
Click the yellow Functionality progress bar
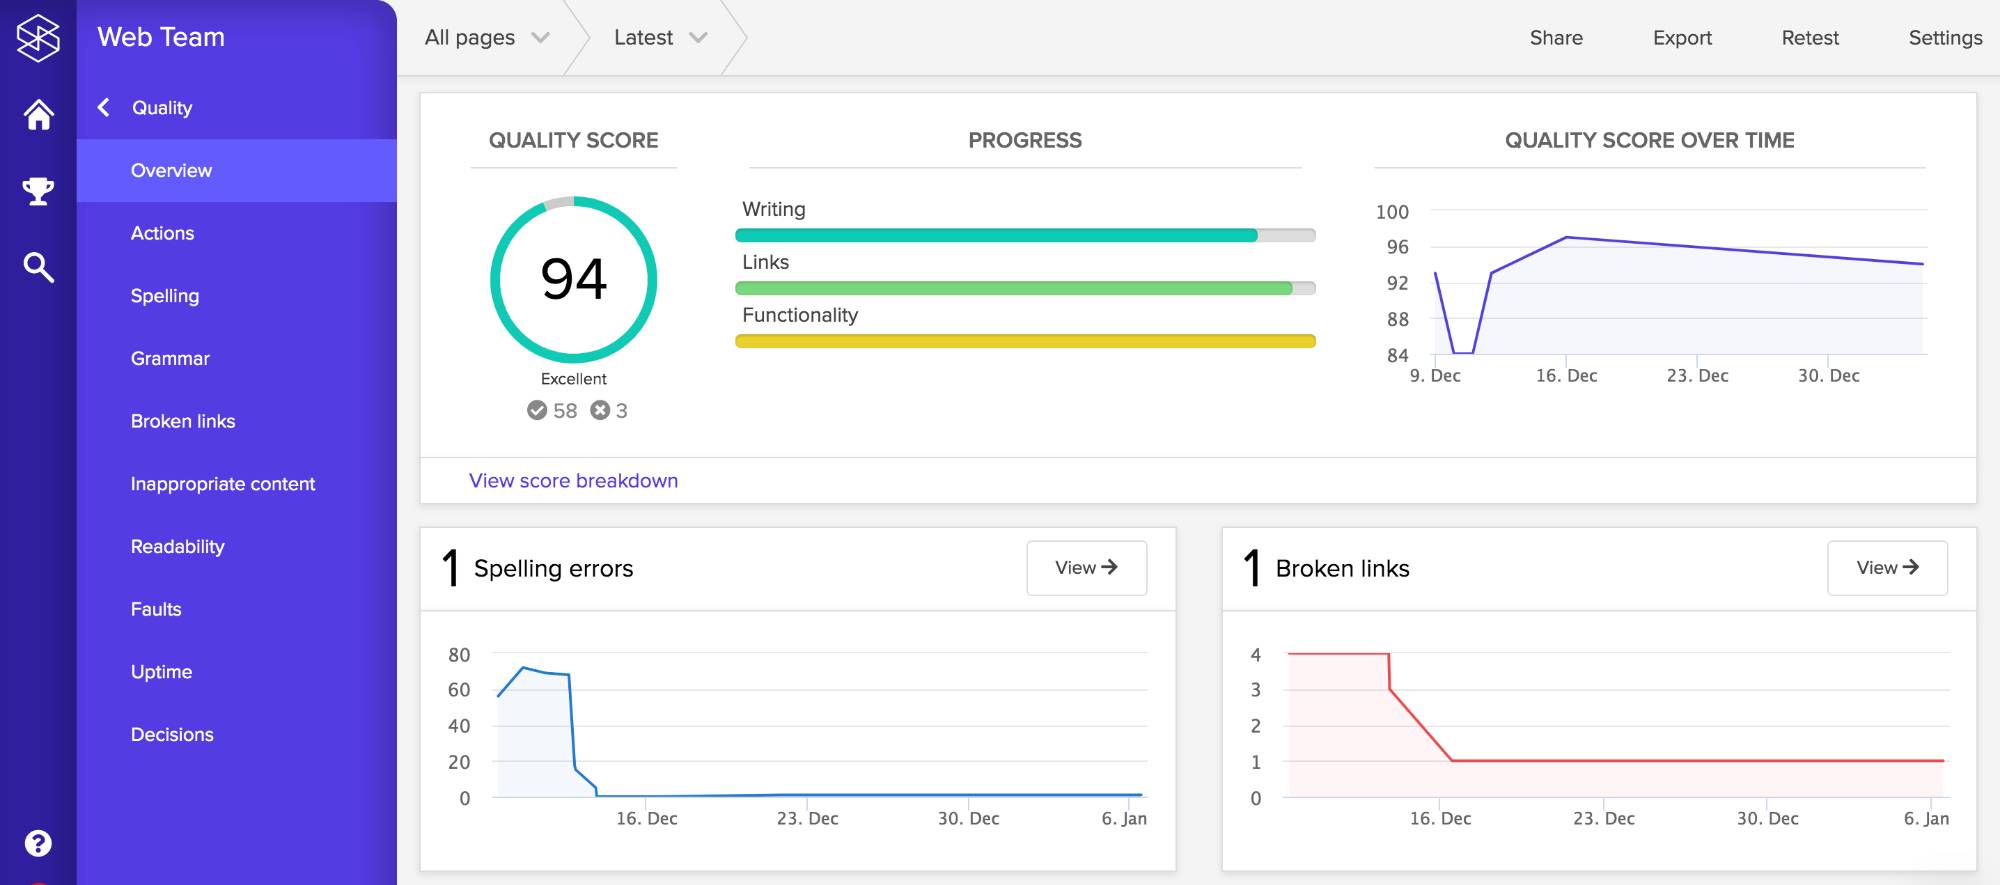(1024, 341)
